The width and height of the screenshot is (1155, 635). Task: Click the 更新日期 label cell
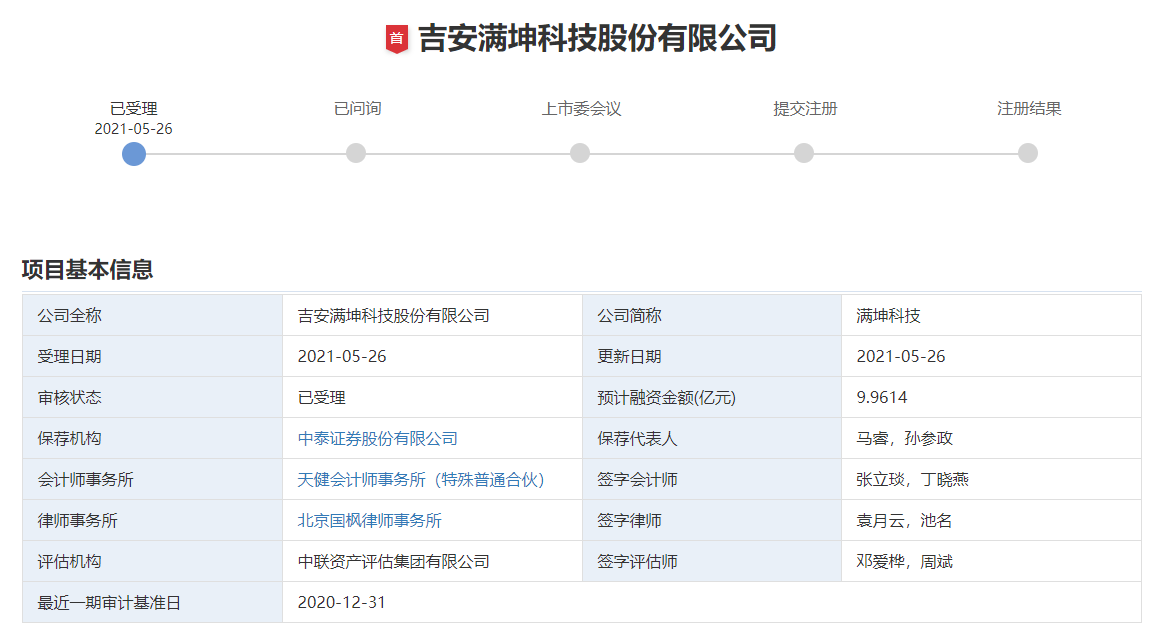click(712, 357)
